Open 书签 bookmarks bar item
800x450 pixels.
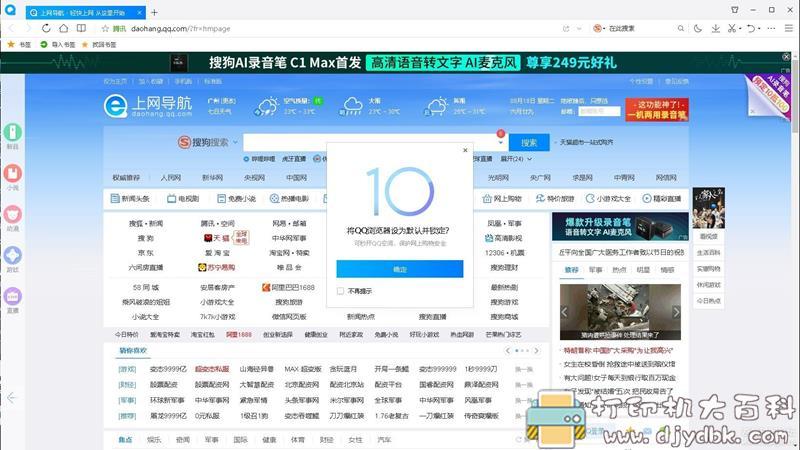click(19, 44)
